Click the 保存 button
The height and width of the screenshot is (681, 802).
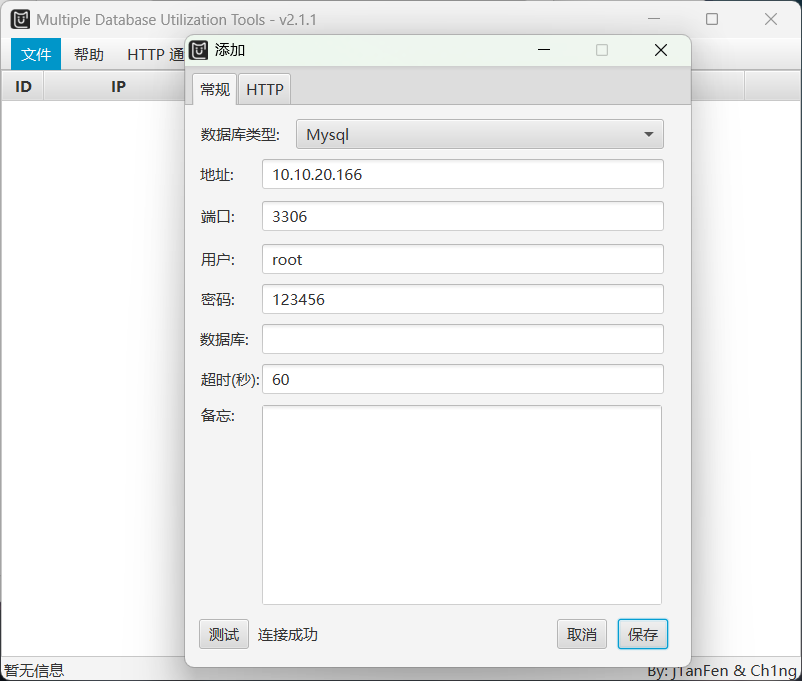point(642,634)
